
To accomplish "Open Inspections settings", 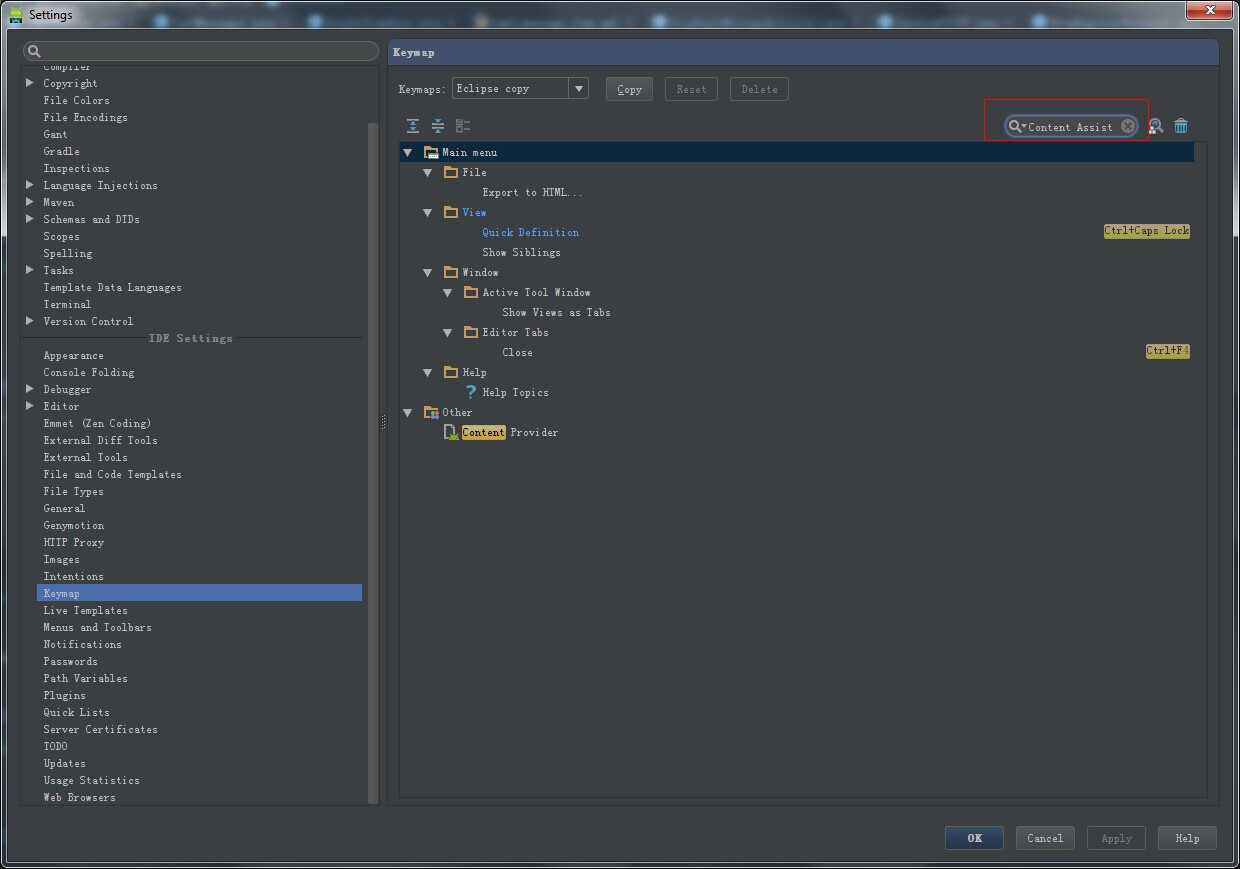I will [x=76, y=168].
